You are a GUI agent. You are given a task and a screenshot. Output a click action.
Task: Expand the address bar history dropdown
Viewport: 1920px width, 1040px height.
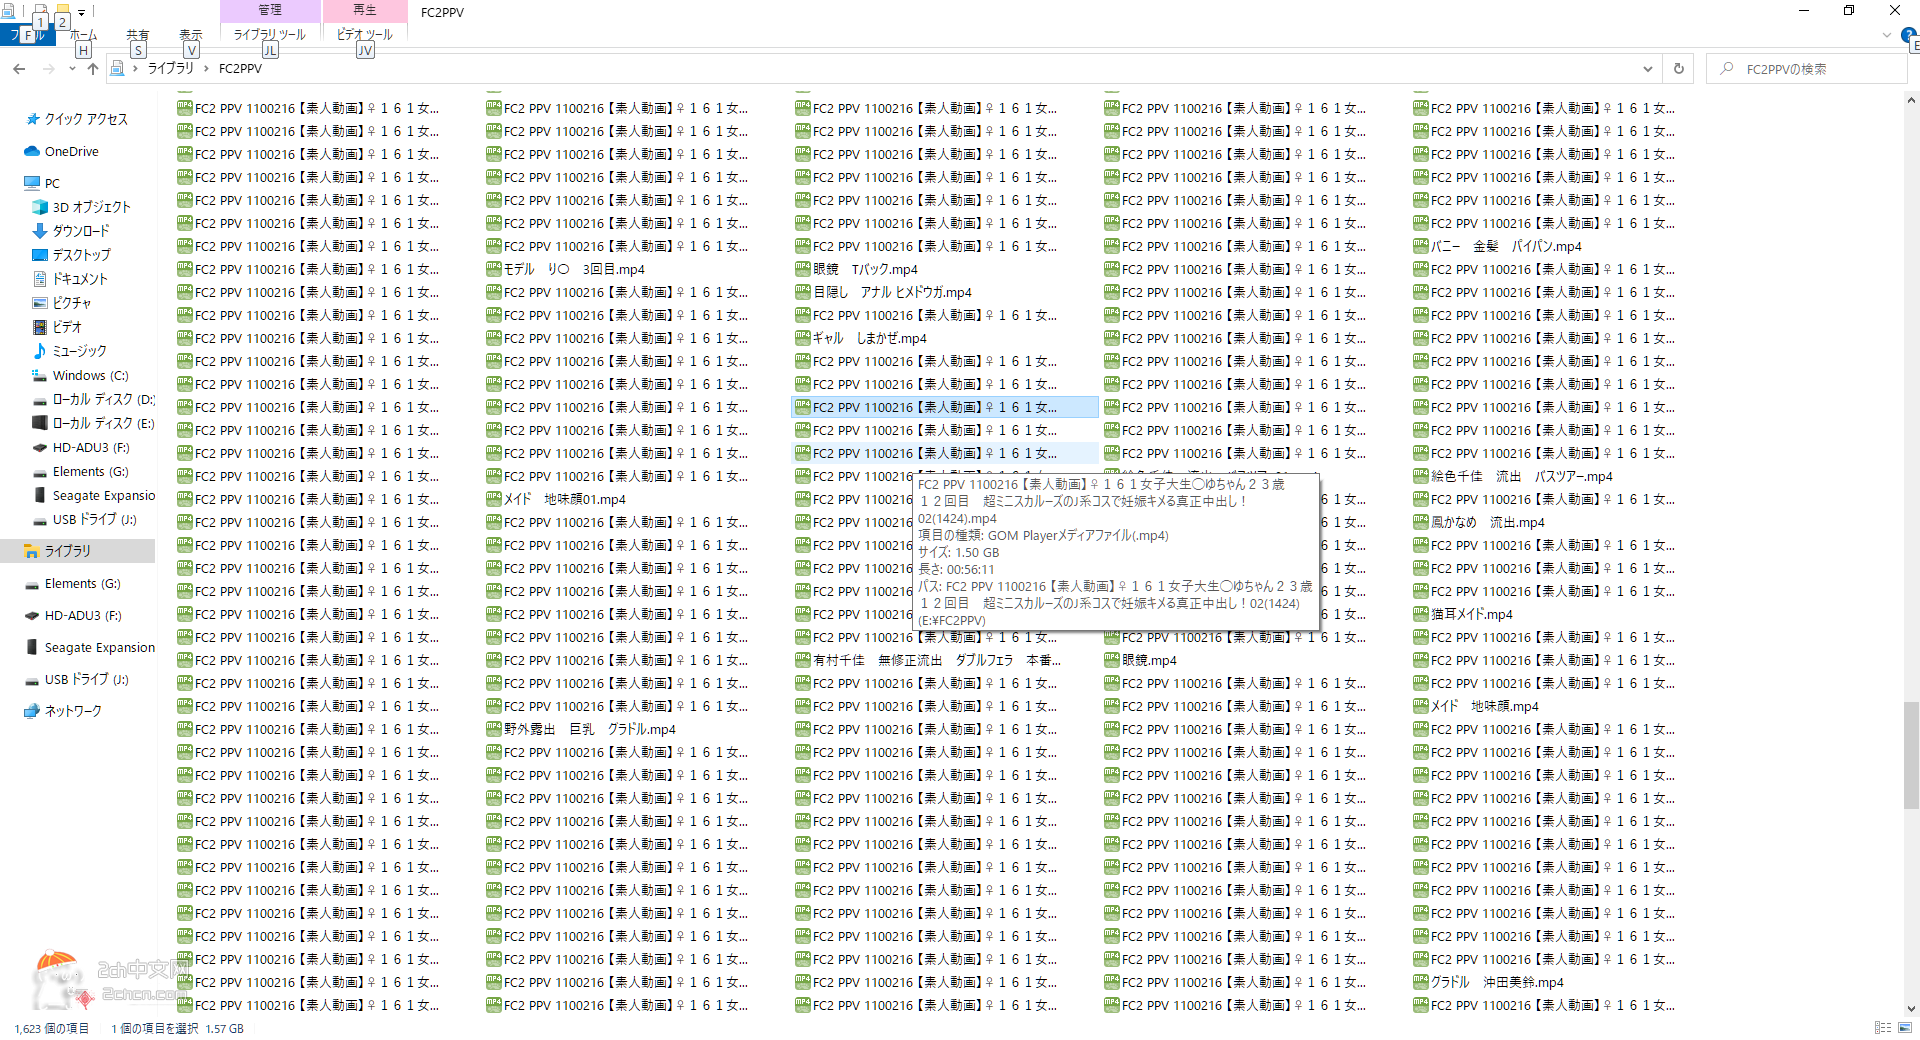coord(1647,69)
